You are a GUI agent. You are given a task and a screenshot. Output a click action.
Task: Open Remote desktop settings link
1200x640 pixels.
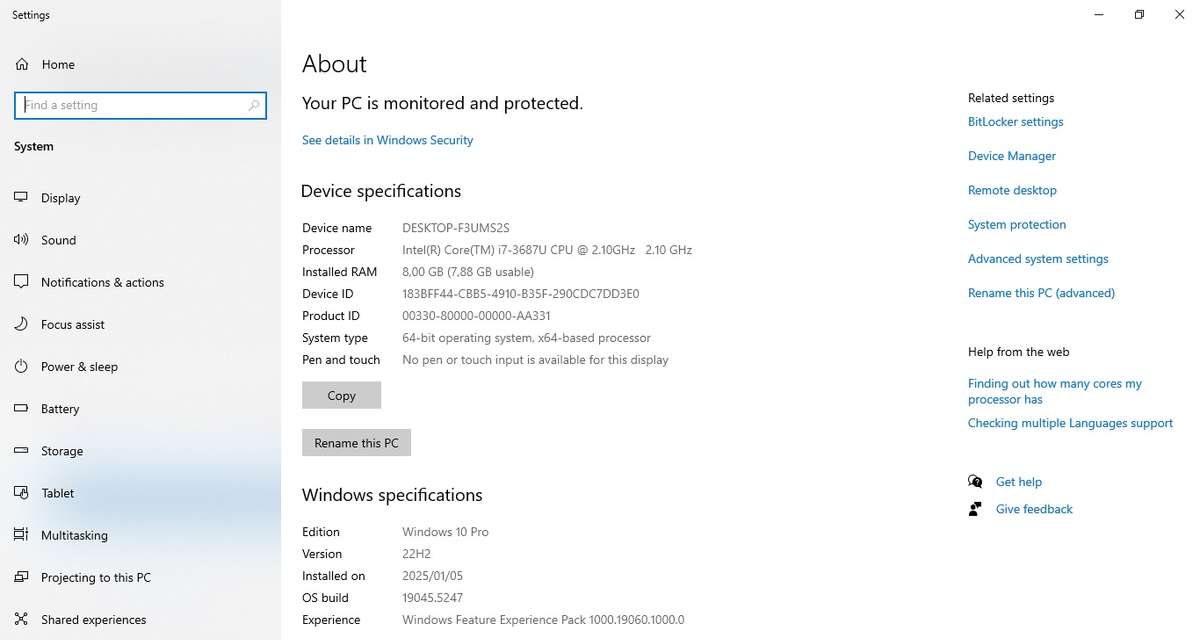coord(1012,190)
